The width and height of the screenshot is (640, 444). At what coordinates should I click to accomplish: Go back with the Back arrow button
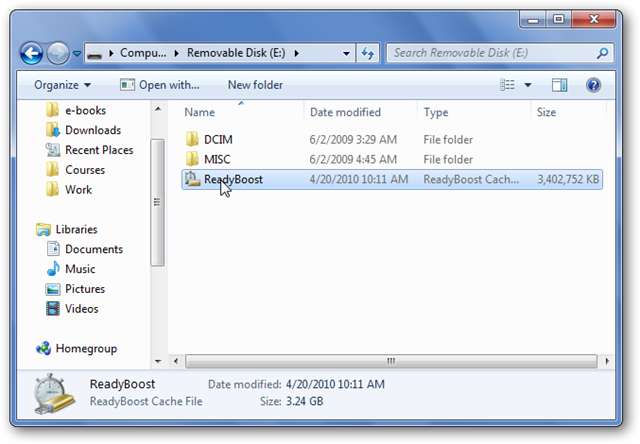[x=31, y=53]
